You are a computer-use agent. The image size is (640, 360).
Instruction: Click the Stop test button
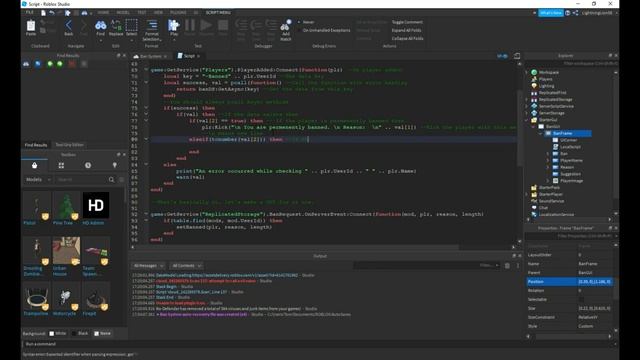tap(223, 25)
